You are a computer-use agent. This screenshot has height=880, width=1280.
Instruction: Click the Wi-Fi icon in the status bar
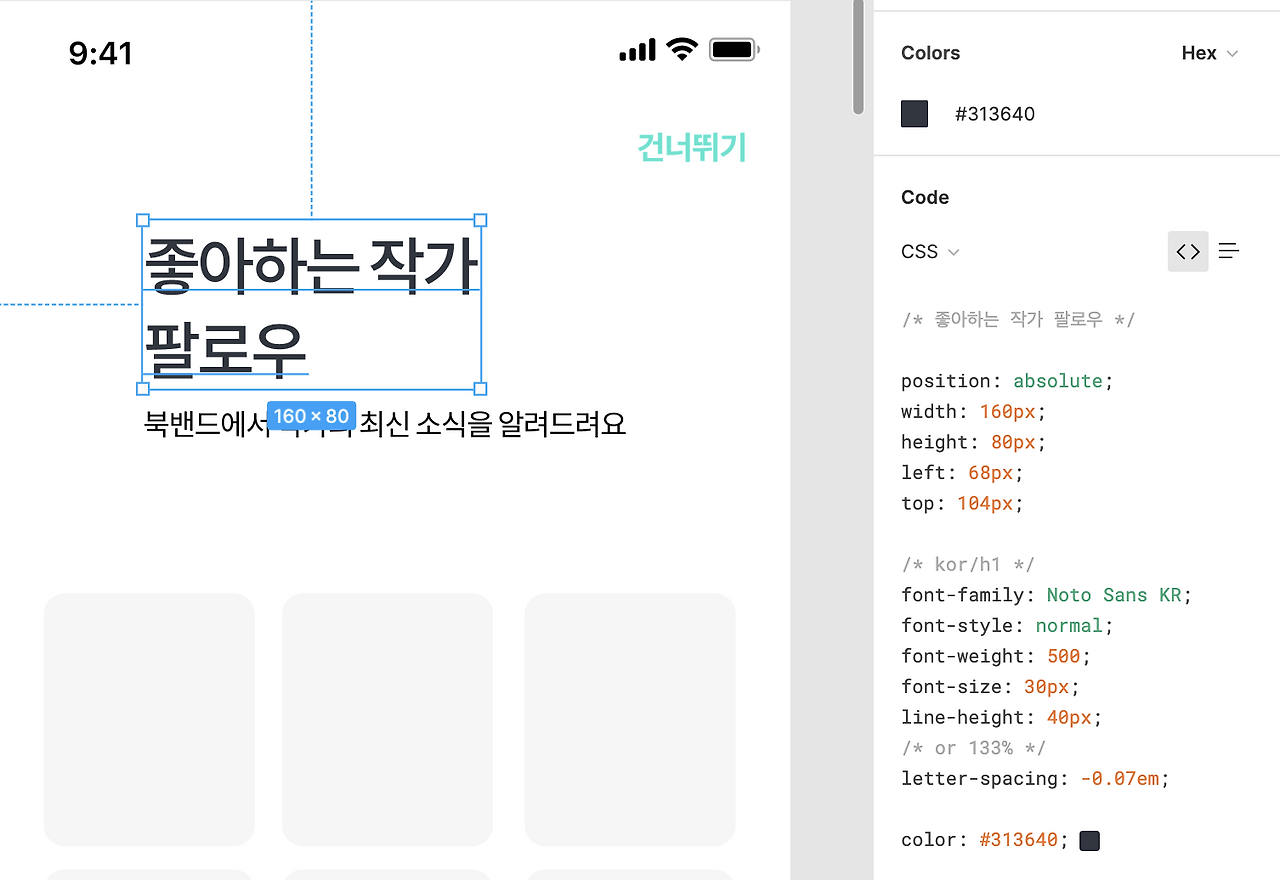[x=683, y=48]
